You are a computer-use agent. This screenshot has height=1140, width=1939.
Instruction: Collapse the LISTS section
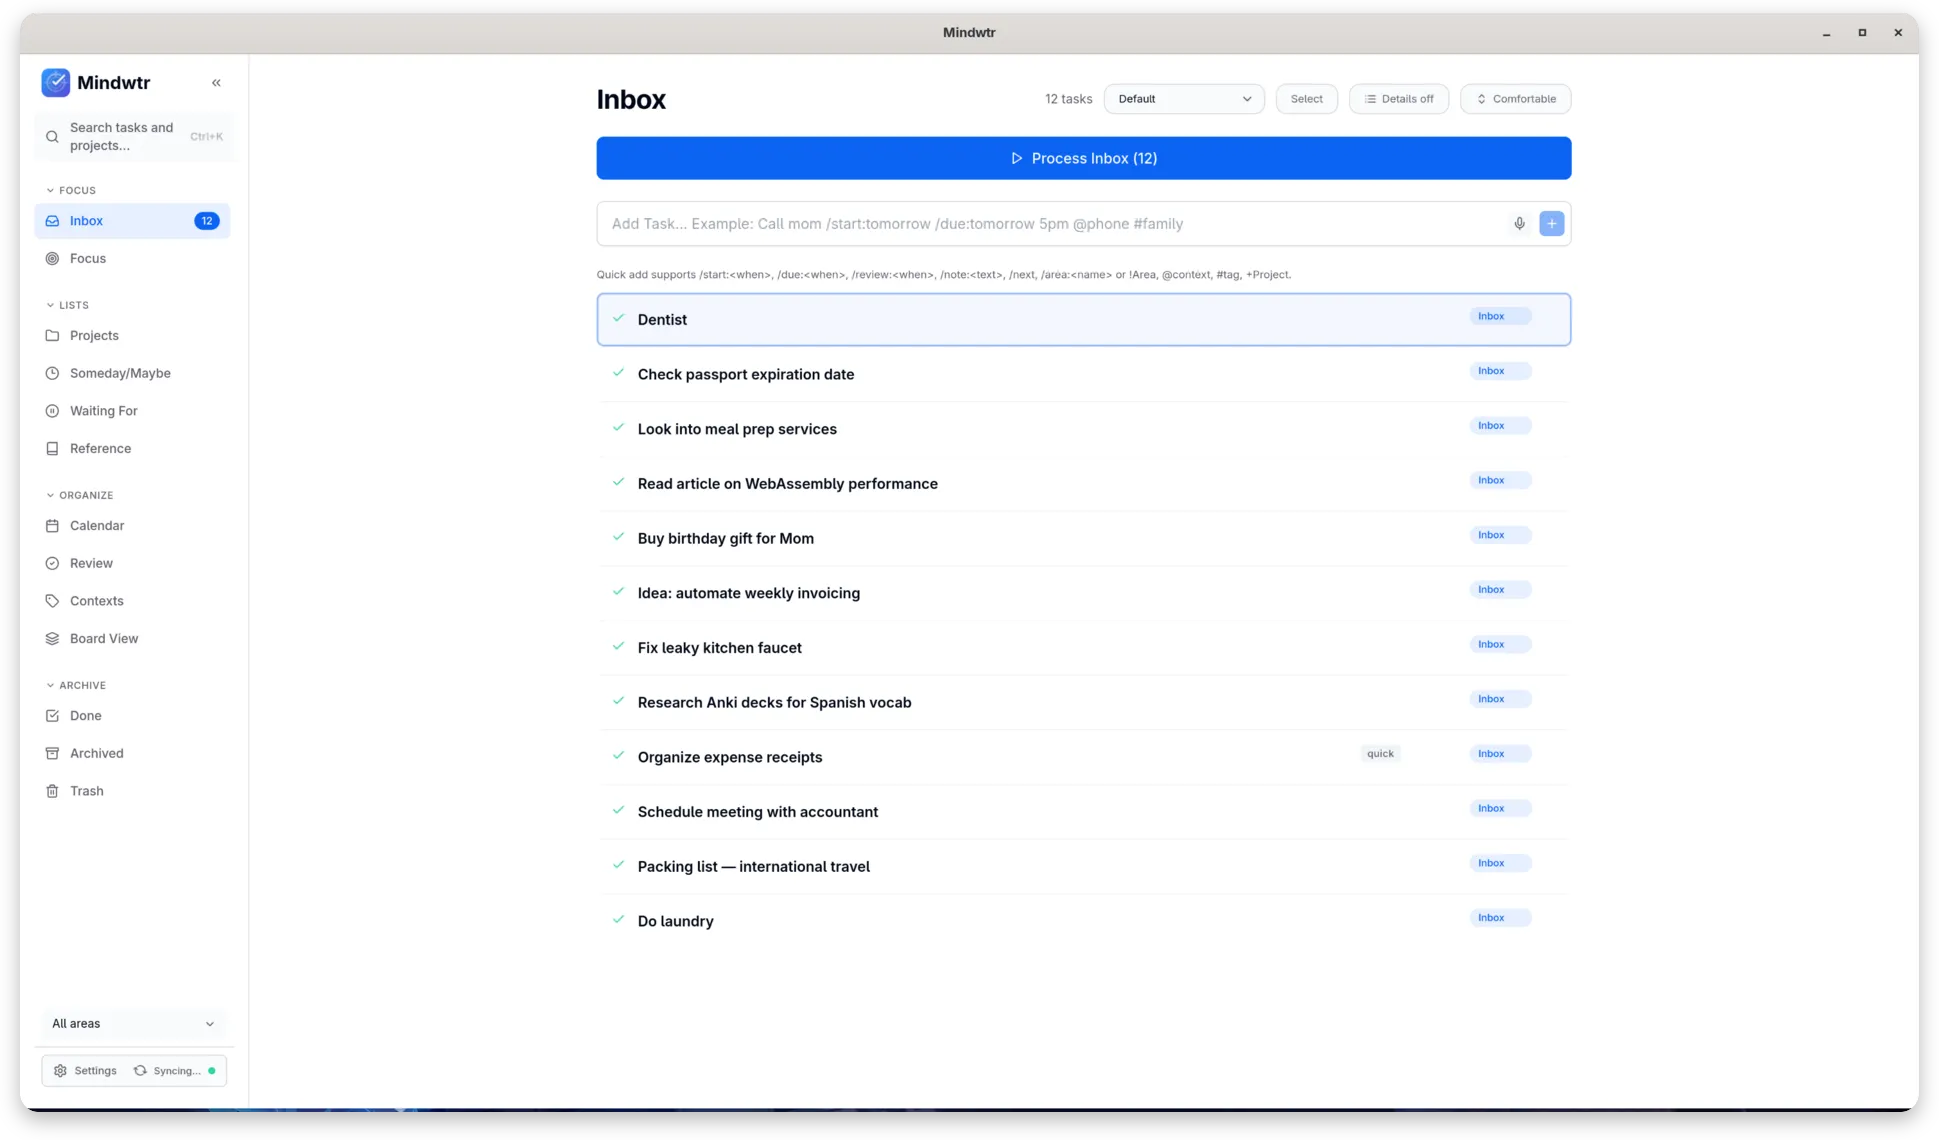(67, 305)
